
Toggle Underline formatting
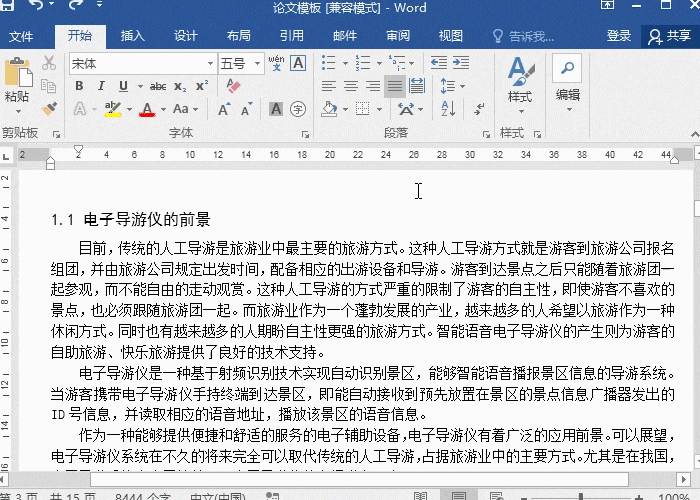tap(124, 86)
